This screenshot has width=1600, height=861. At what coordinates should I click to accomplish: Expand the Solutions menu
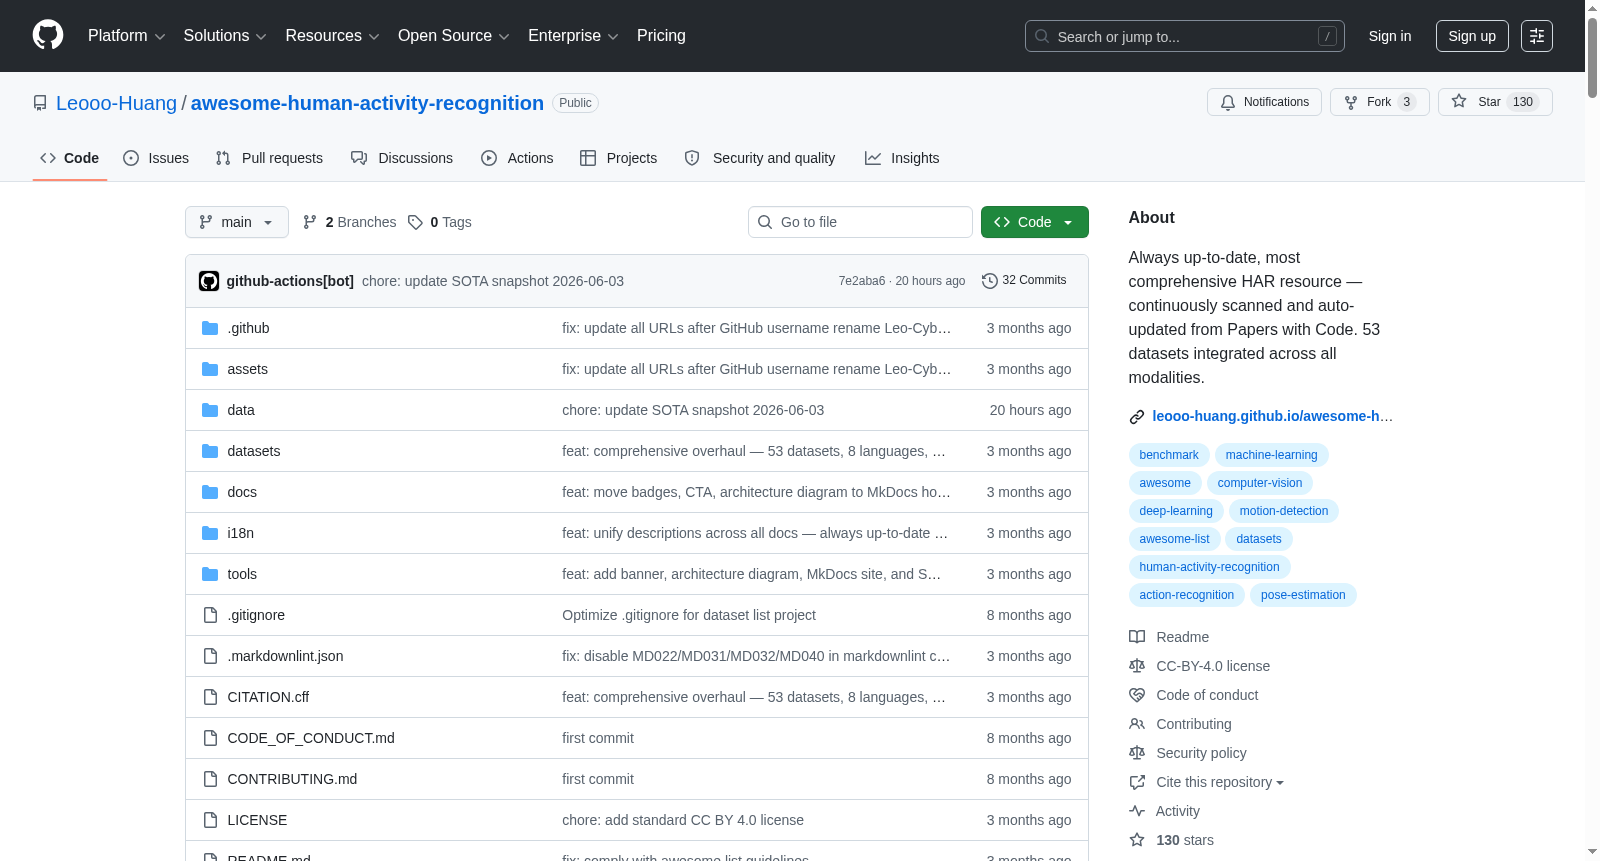coord(225,36)
